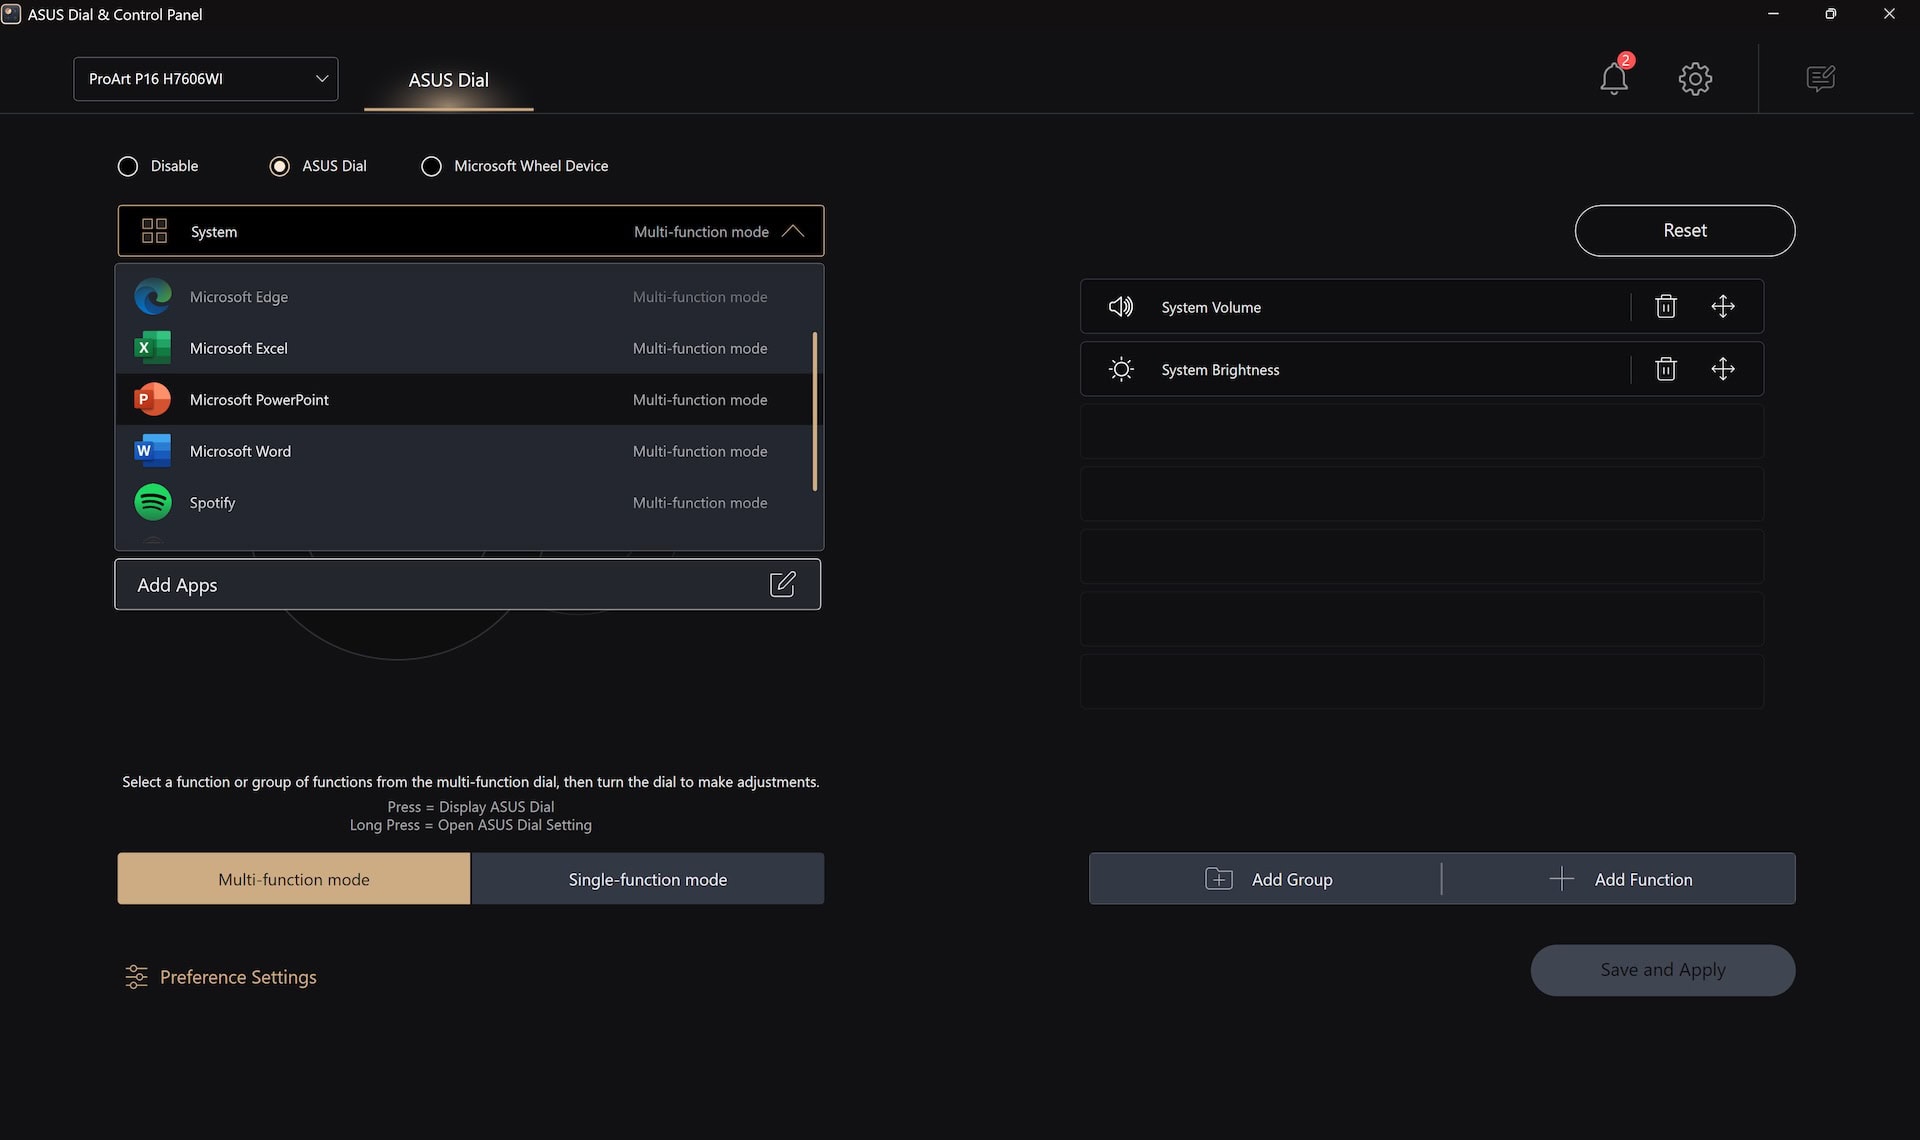Click the Microsoft PowerPoint app icon
Image resolution: width=1920 pixels, height=1140 pixels.
point(152,399)
